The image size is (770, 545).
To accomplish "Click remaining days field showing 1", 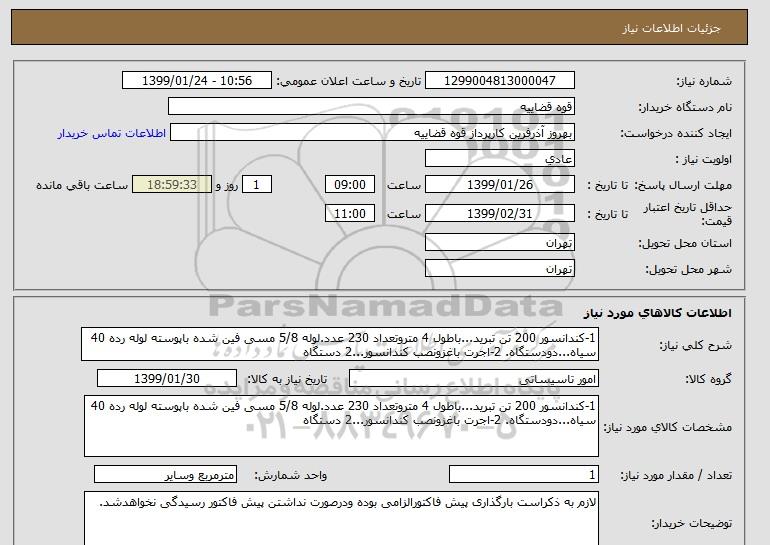I will click(256, 185).
